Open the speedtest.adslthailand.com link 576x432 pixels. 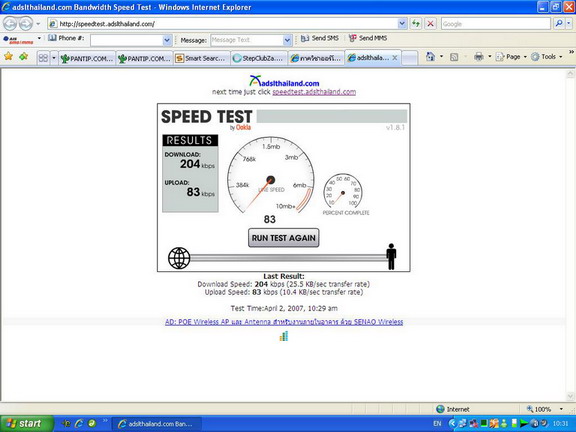pyautogui.click(x=314, y=92)
